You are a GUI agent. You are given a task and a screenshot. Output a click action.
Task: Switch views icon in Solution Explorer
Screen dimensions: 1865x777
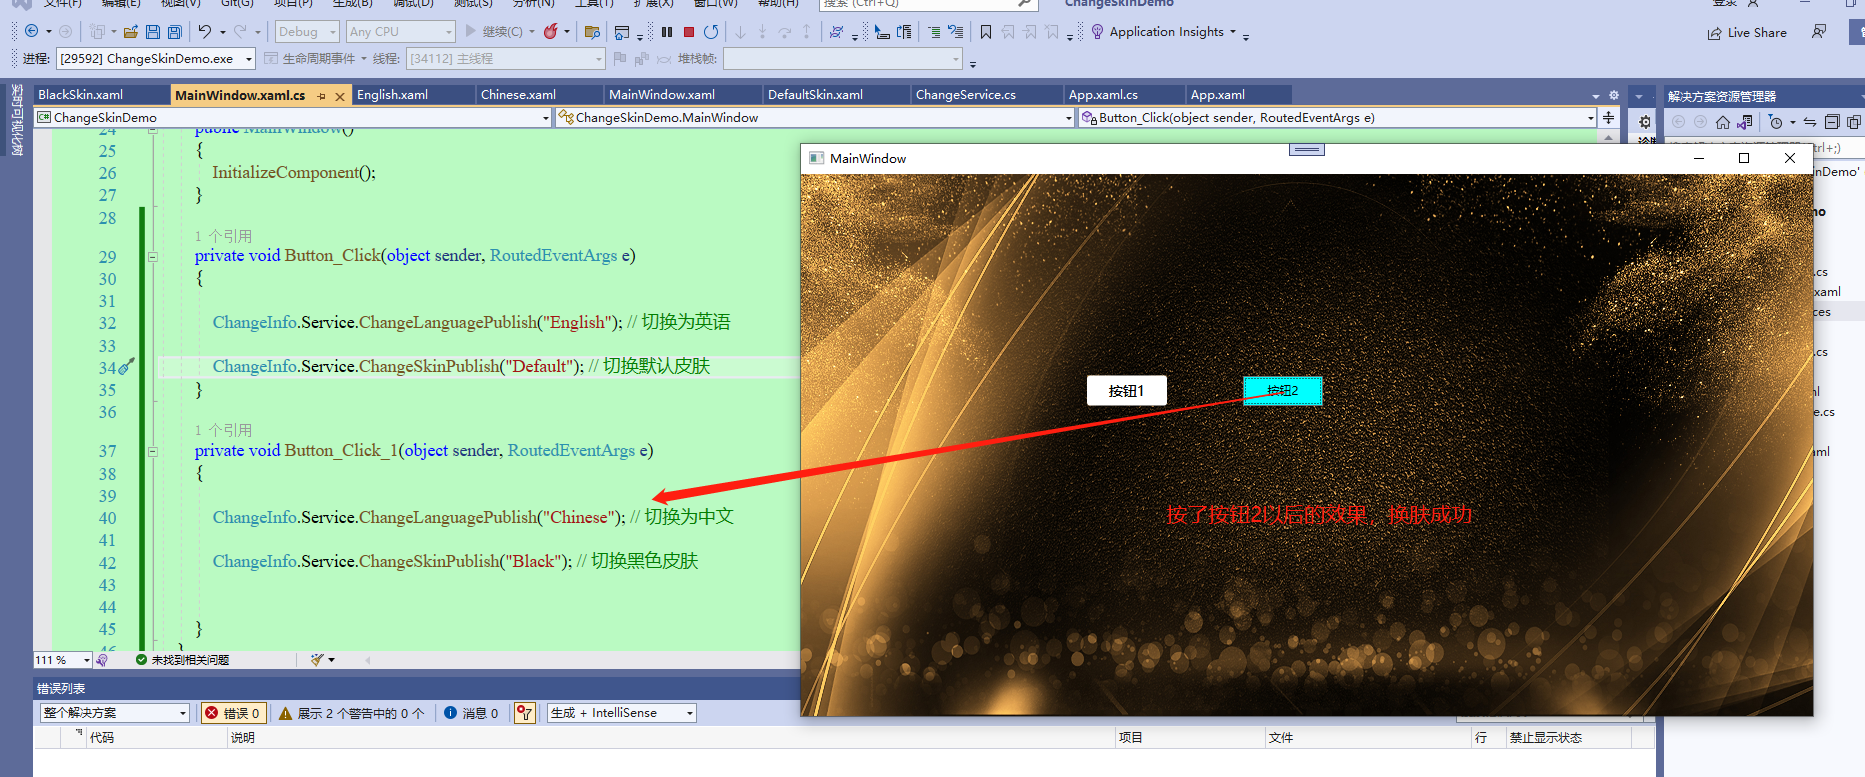[1745, 122]
